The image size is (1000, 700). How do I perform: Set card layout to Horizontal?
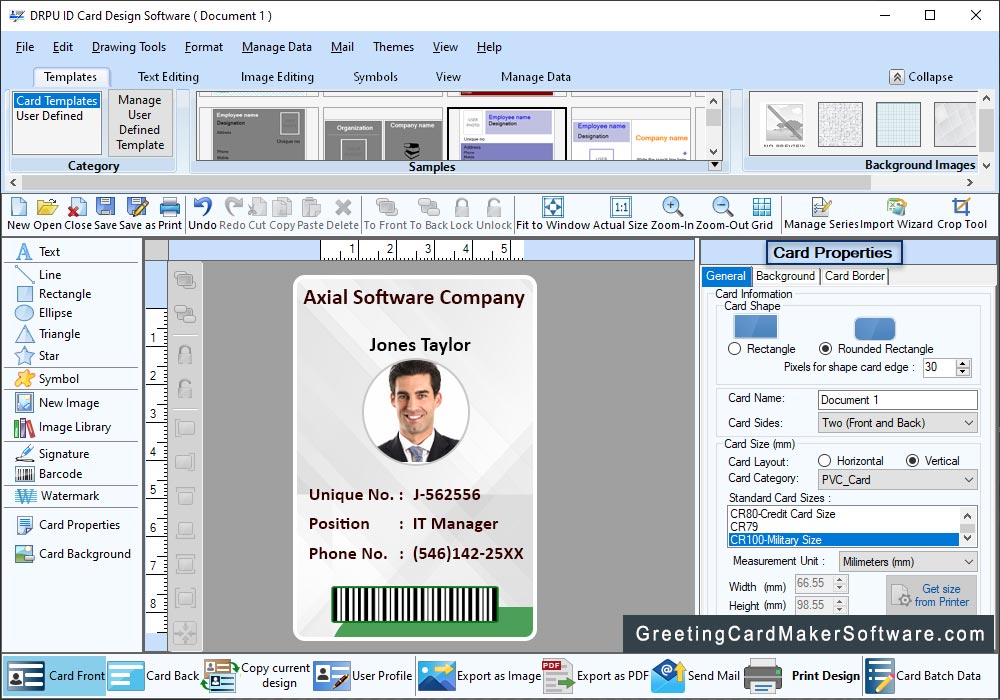[825, 461]
